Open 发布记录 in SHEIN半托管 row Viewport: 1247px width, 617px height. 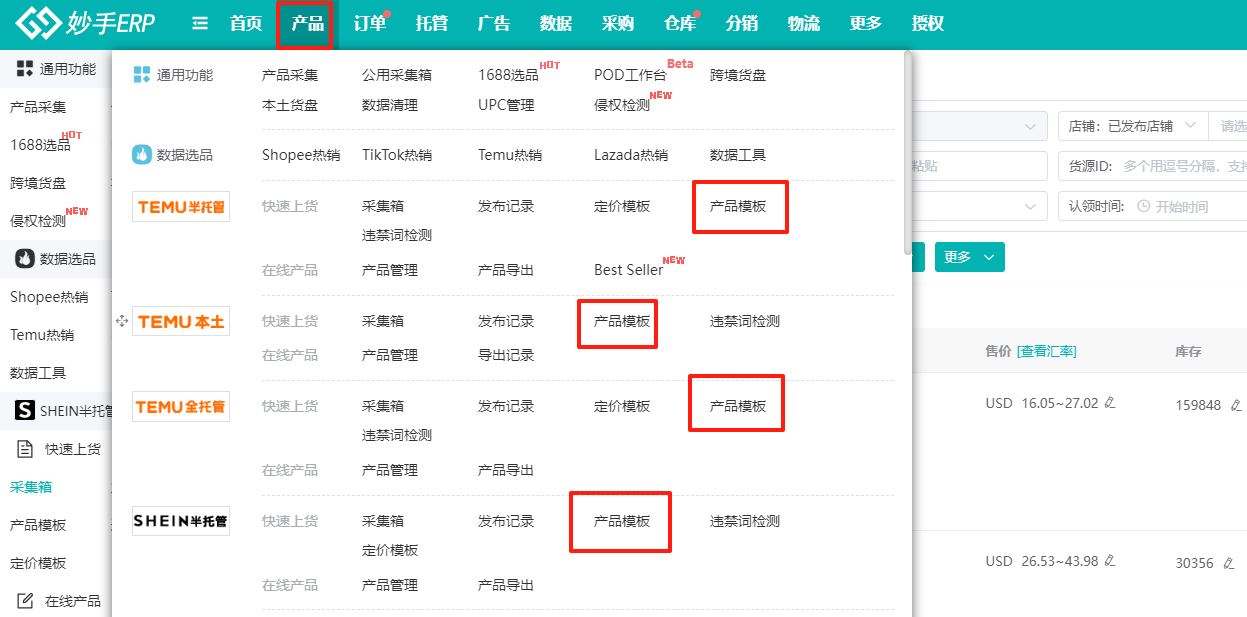pos(506,521)
